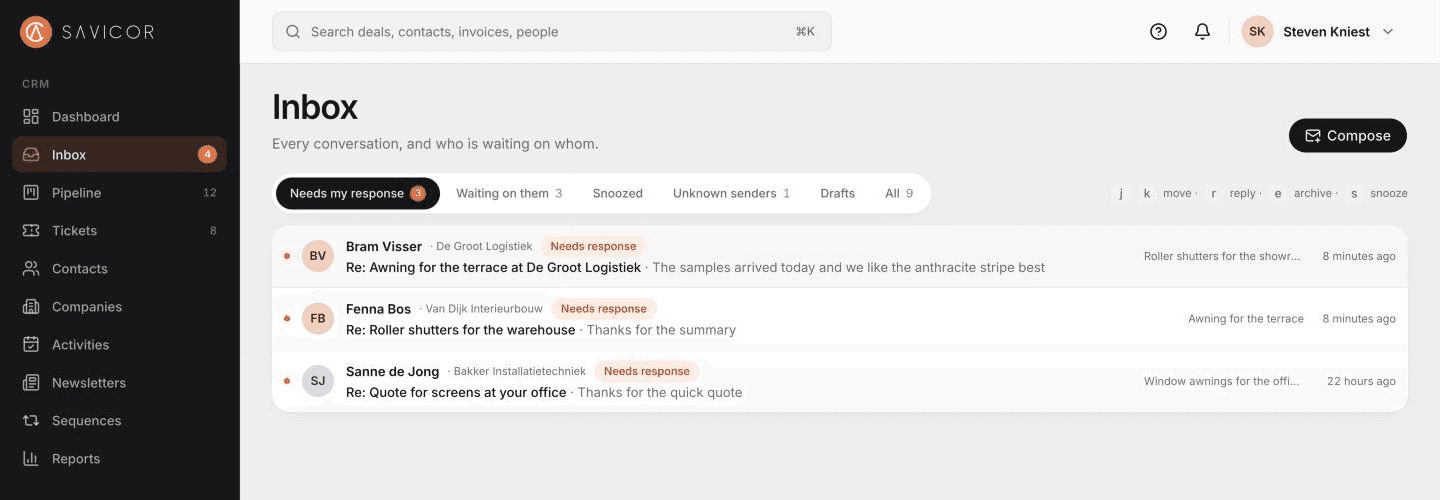Click the search magnifier icon
The height and width of the screenshot is (500, 1440).
click(293, 32)
